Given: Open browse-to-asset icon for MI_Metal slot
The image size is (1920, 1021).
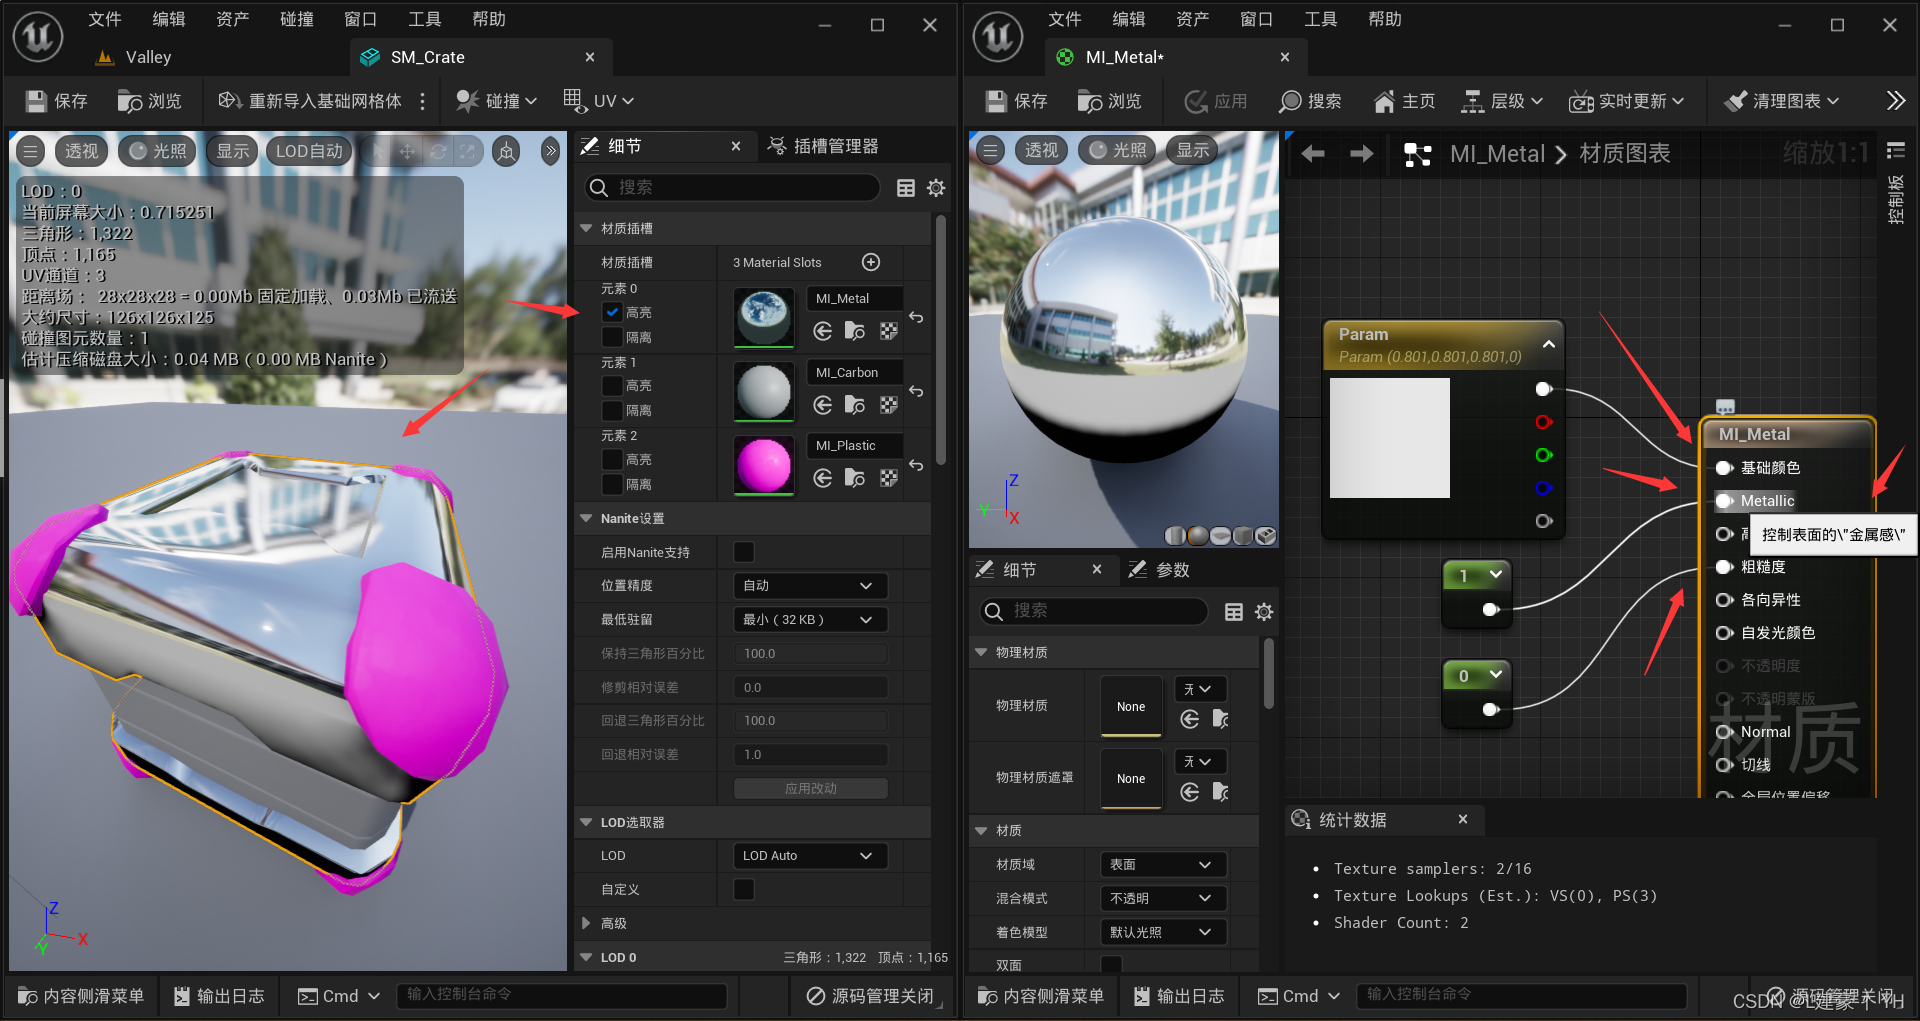Looking at the screenshot, I should coord(855,331).
